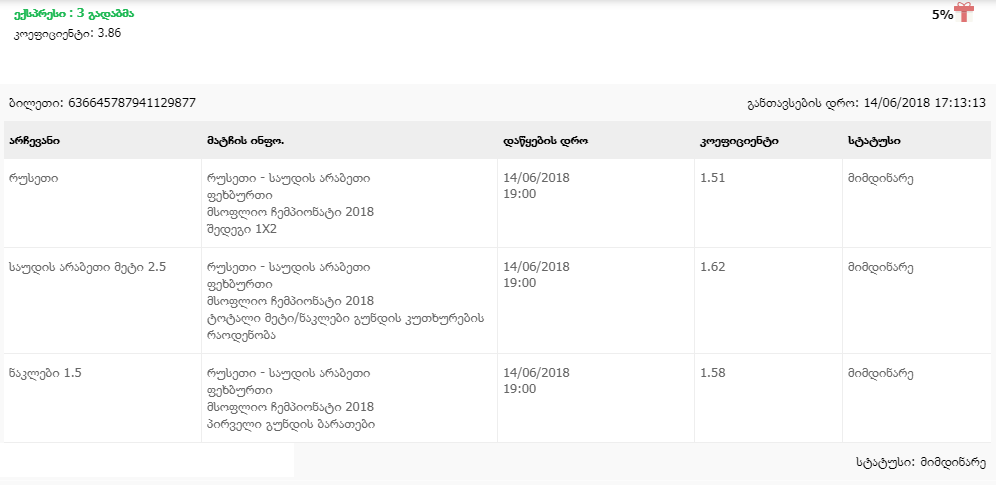996x485 pixels.
Task: Click the overall სტატუსი: მიმდინარე footer text
Action: click(921, 462)
